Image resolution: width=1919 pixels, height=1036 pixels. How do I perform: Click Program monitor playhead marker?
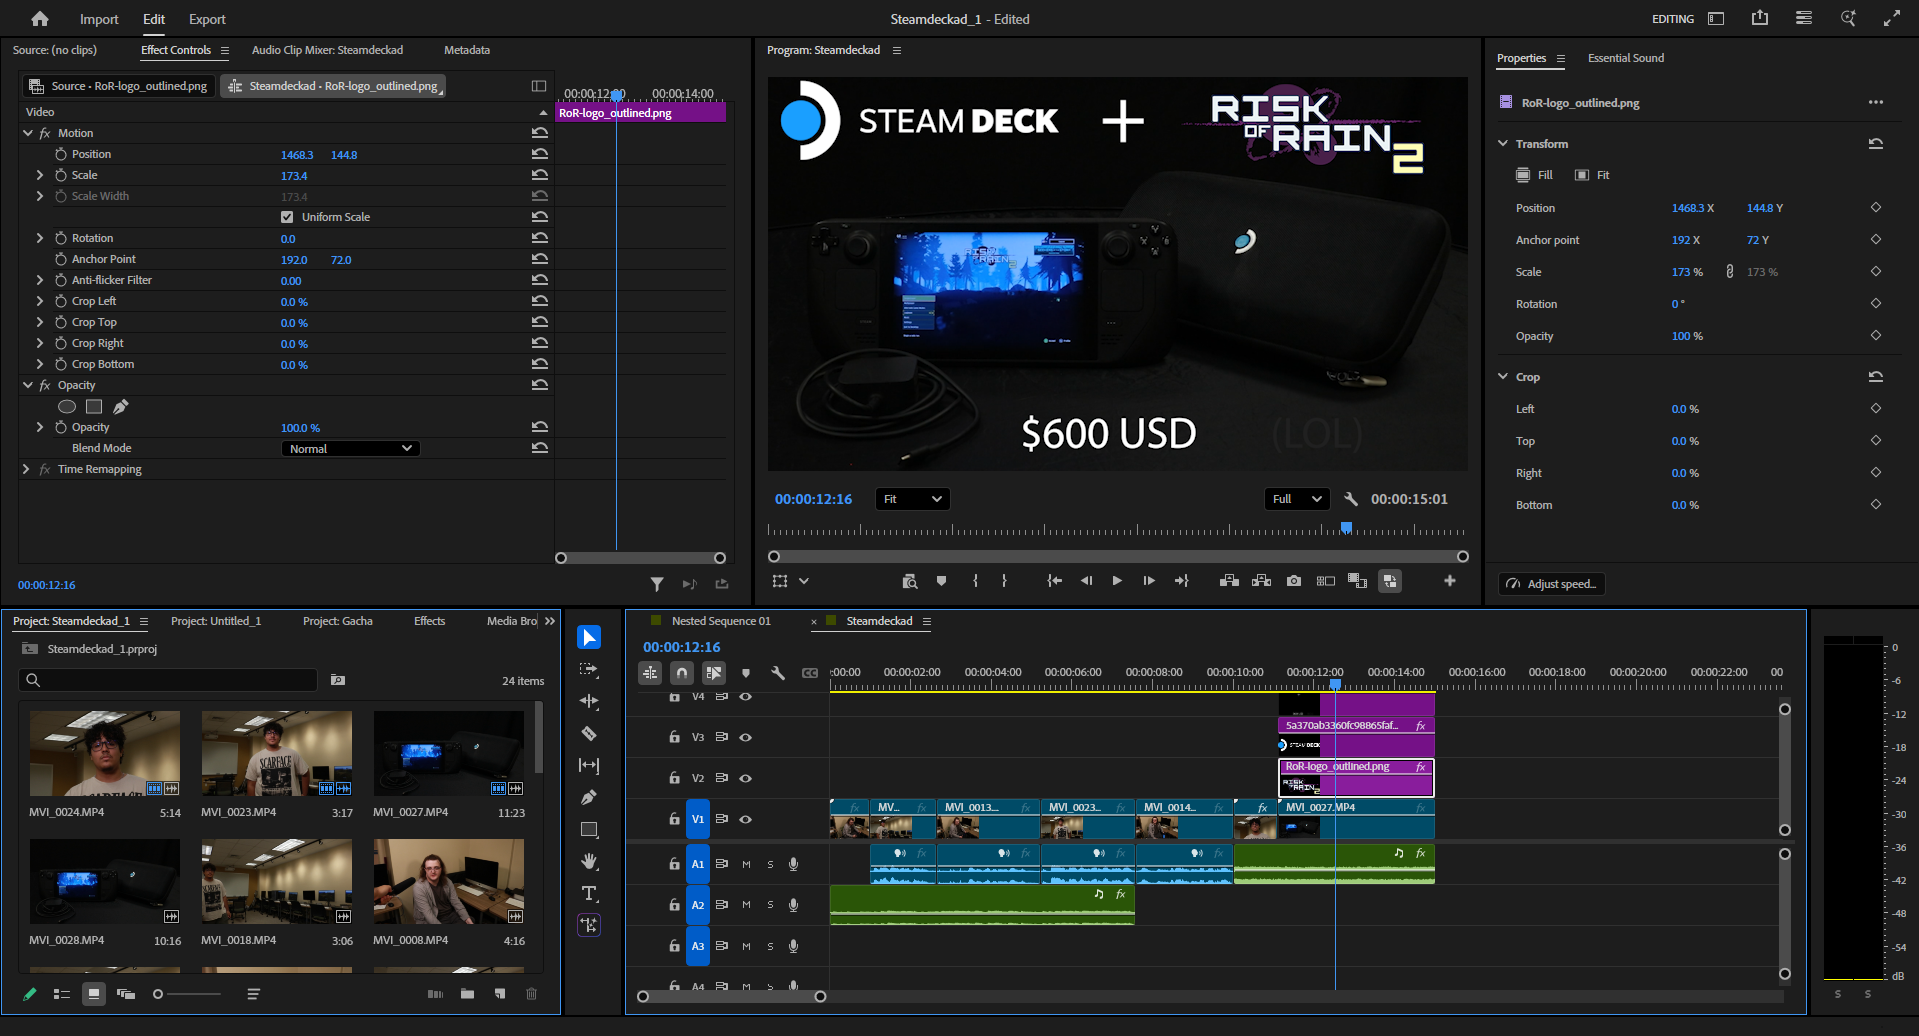tap(1346, 527)
